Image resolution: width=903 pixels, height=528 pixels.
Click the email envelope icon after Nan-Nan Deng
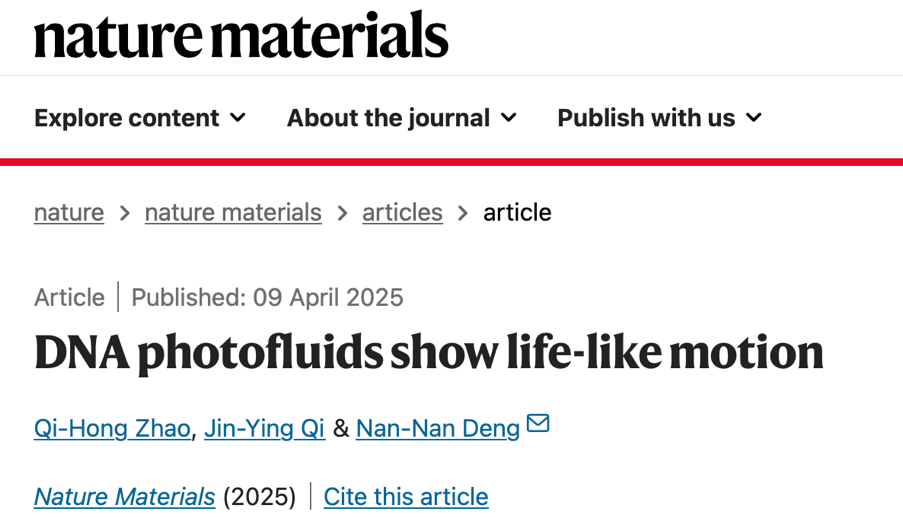538,424
